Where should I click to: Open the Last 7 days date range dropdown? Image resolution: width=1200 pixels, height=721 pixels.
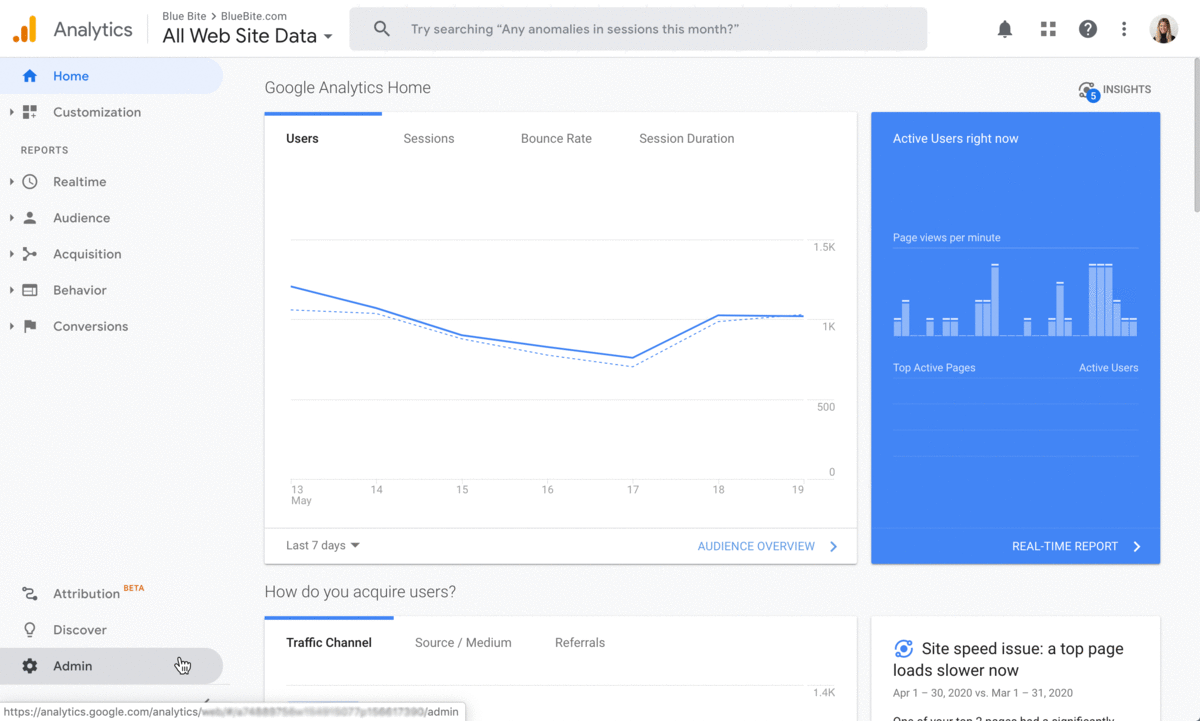322,546
